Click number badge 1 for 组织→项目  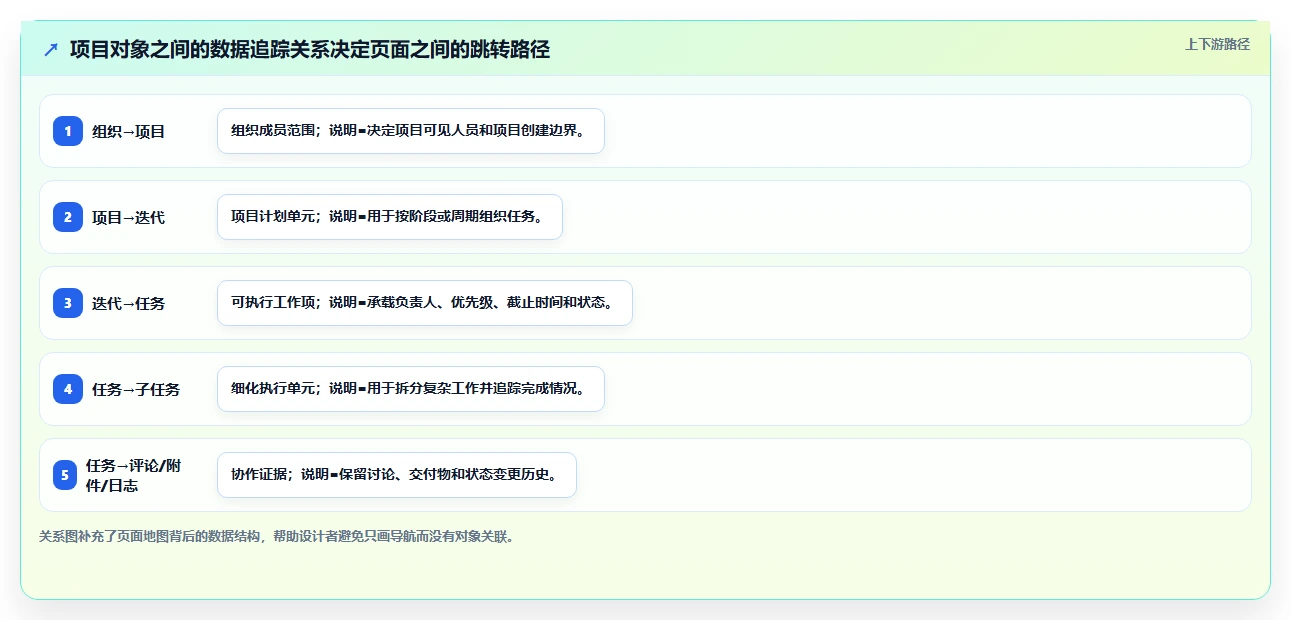[68, 131]
